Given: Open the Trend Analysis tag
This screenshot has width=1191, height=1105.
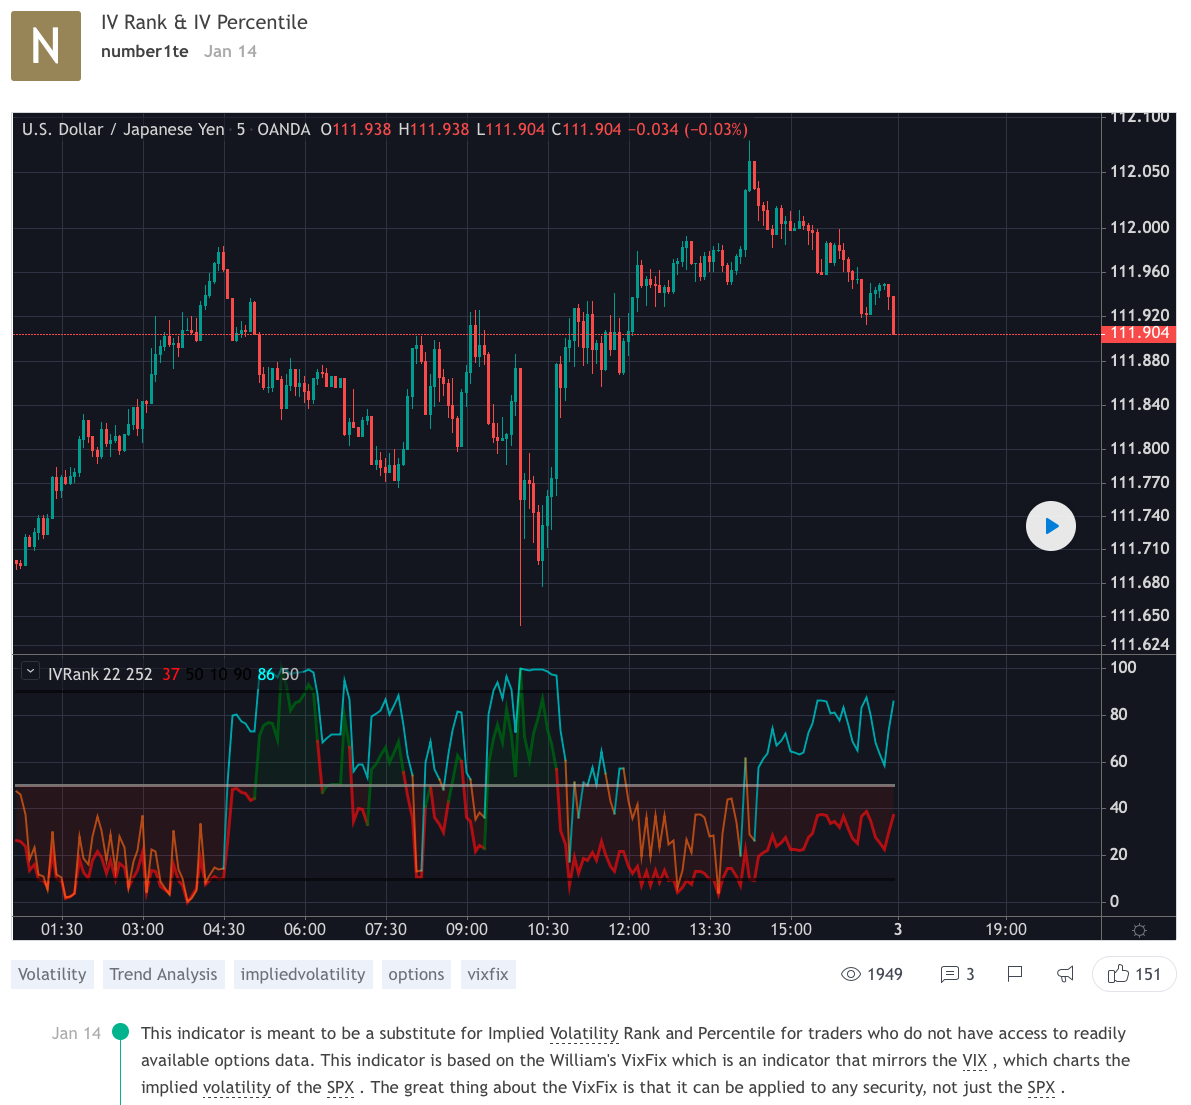Looking at the screenshot, I should point(163,974).
